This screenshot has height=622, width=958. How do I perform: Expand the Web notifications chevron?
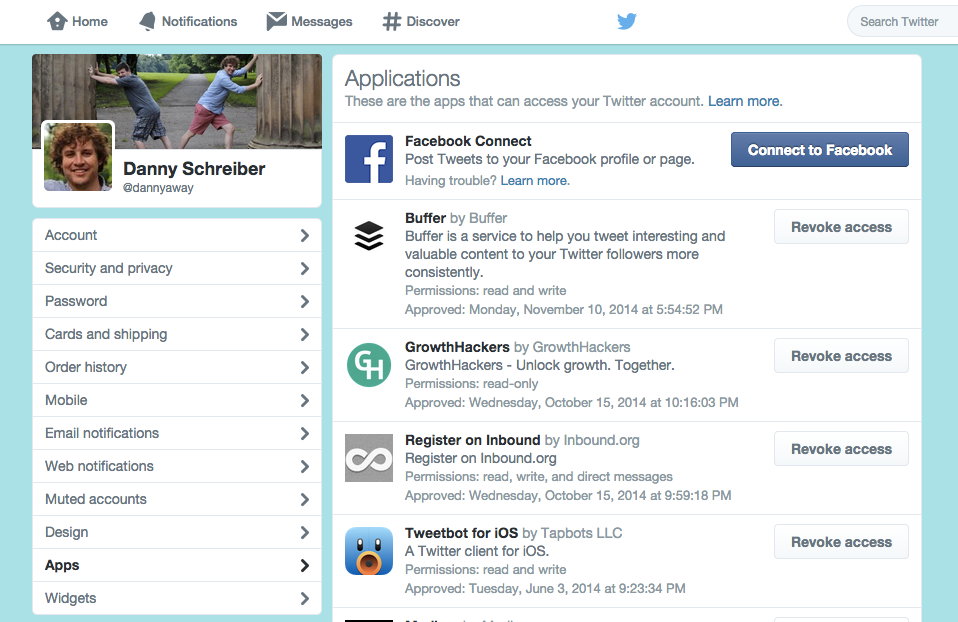(305, 466)
